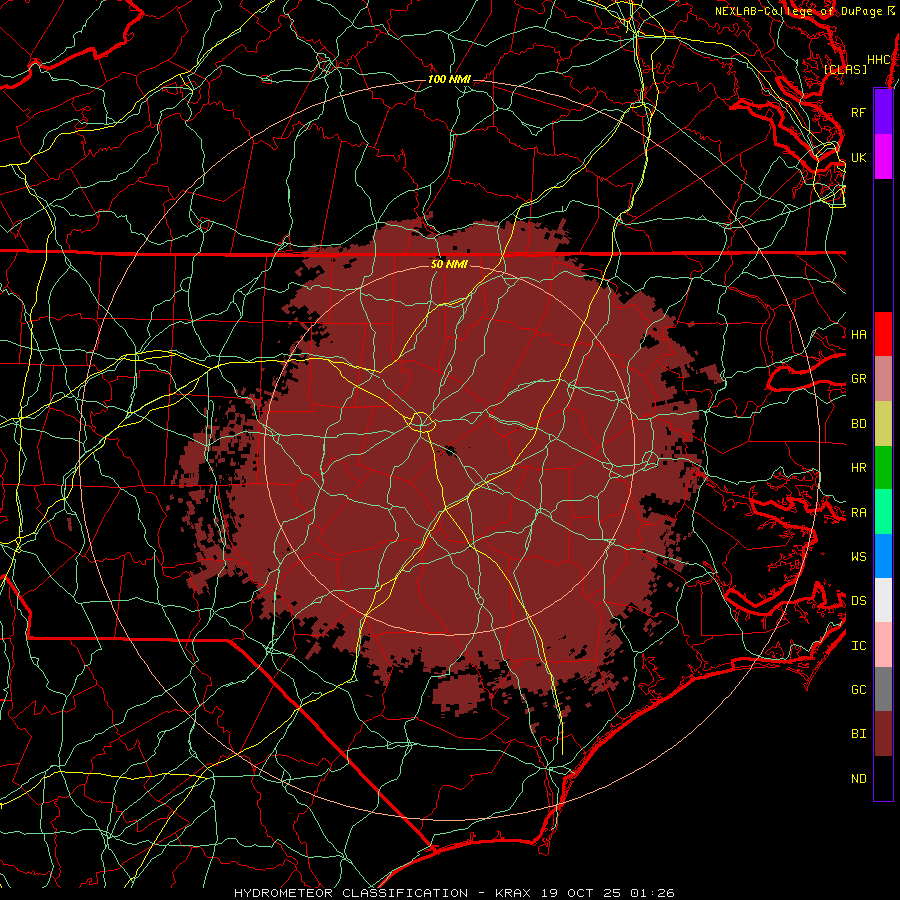Click the RA light green legend block
Screen dimensions: 900x900
tap(883, 512)
